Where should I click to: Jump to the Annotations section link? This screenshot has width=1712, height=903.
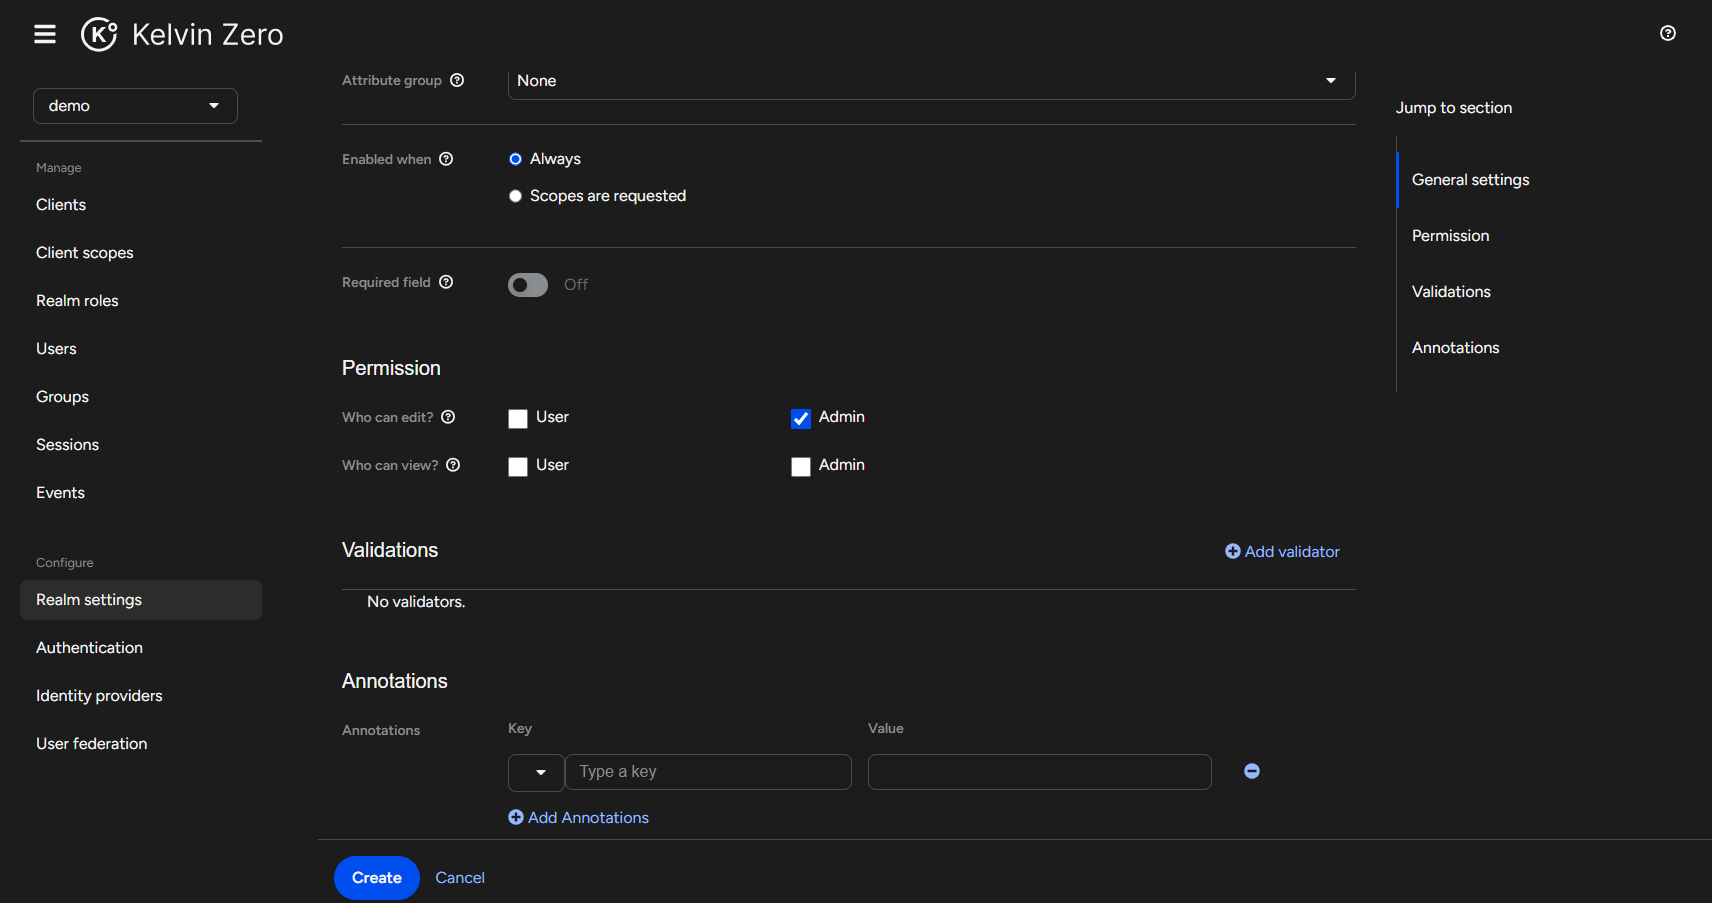pos(1455,347)
